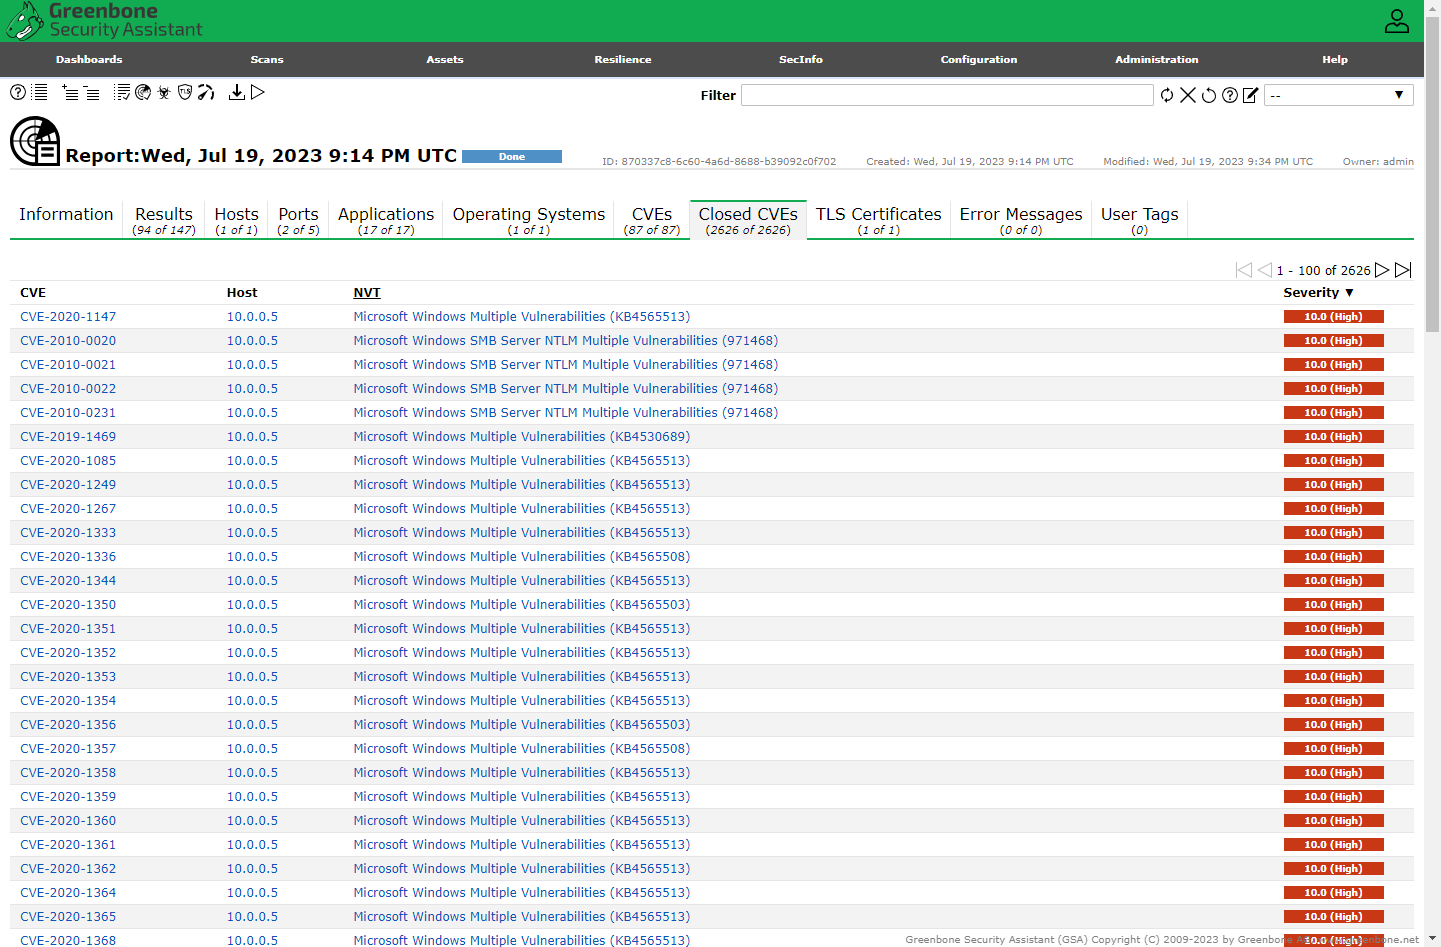1441x947 pixels.
Task: Switch to the TLS Certificates tab
Action: point(879,220)
